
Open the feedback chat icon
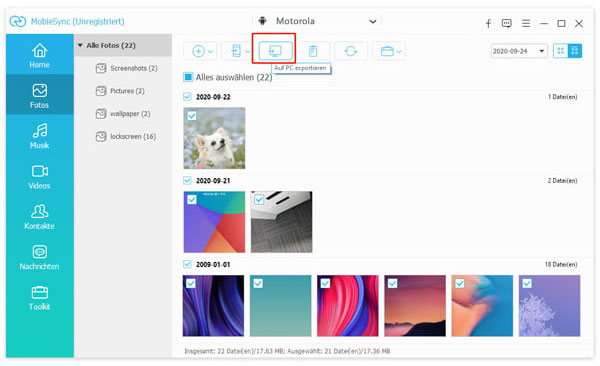tap(507, 23)
